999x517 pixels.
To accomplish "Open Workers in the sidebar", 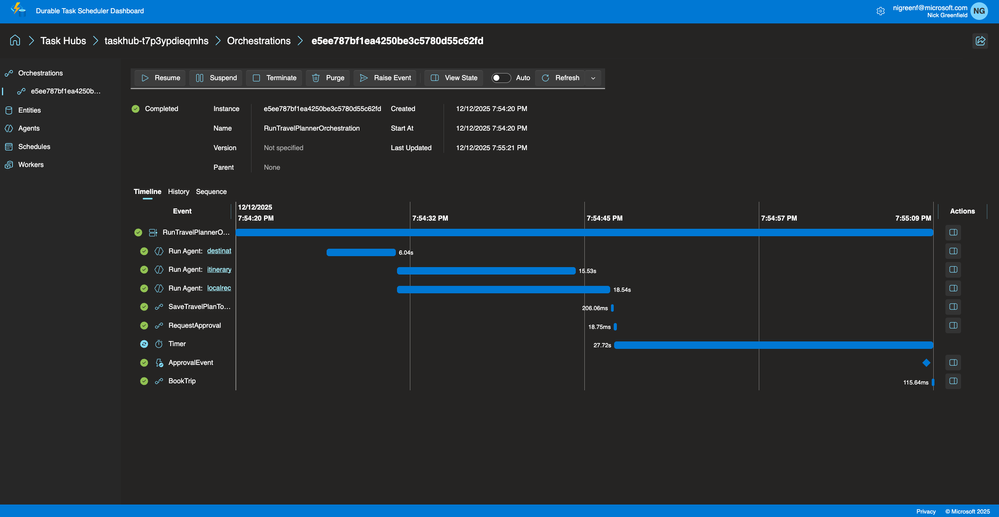I will (x=31, y=164).
